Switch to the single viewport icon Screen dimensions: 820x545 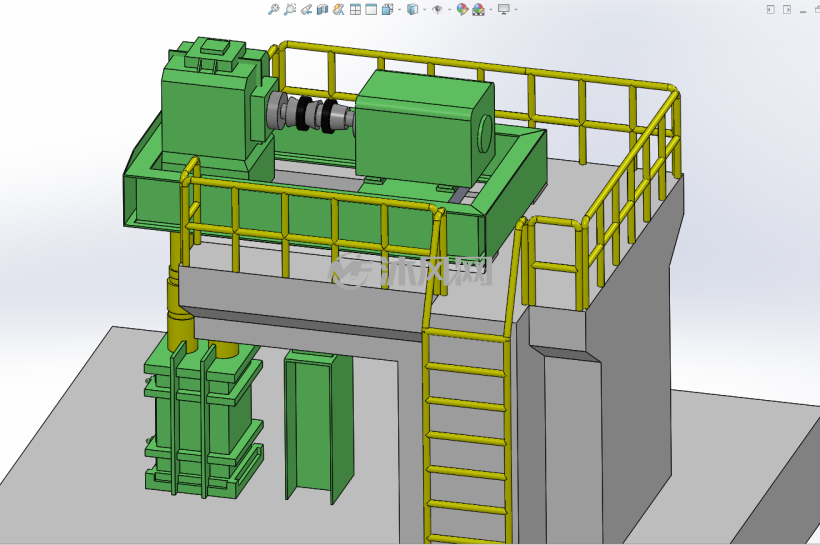coord(371,9)
